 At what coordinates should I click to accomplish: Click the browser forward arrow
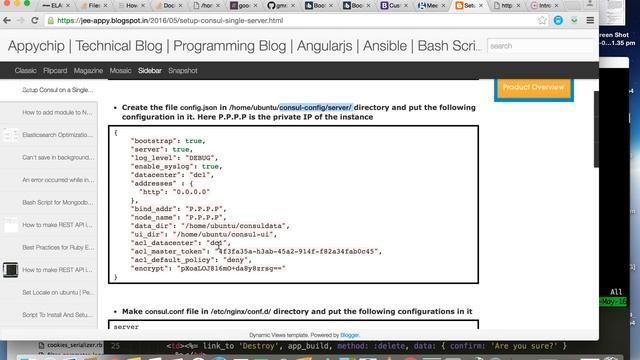tap(20, 20)
